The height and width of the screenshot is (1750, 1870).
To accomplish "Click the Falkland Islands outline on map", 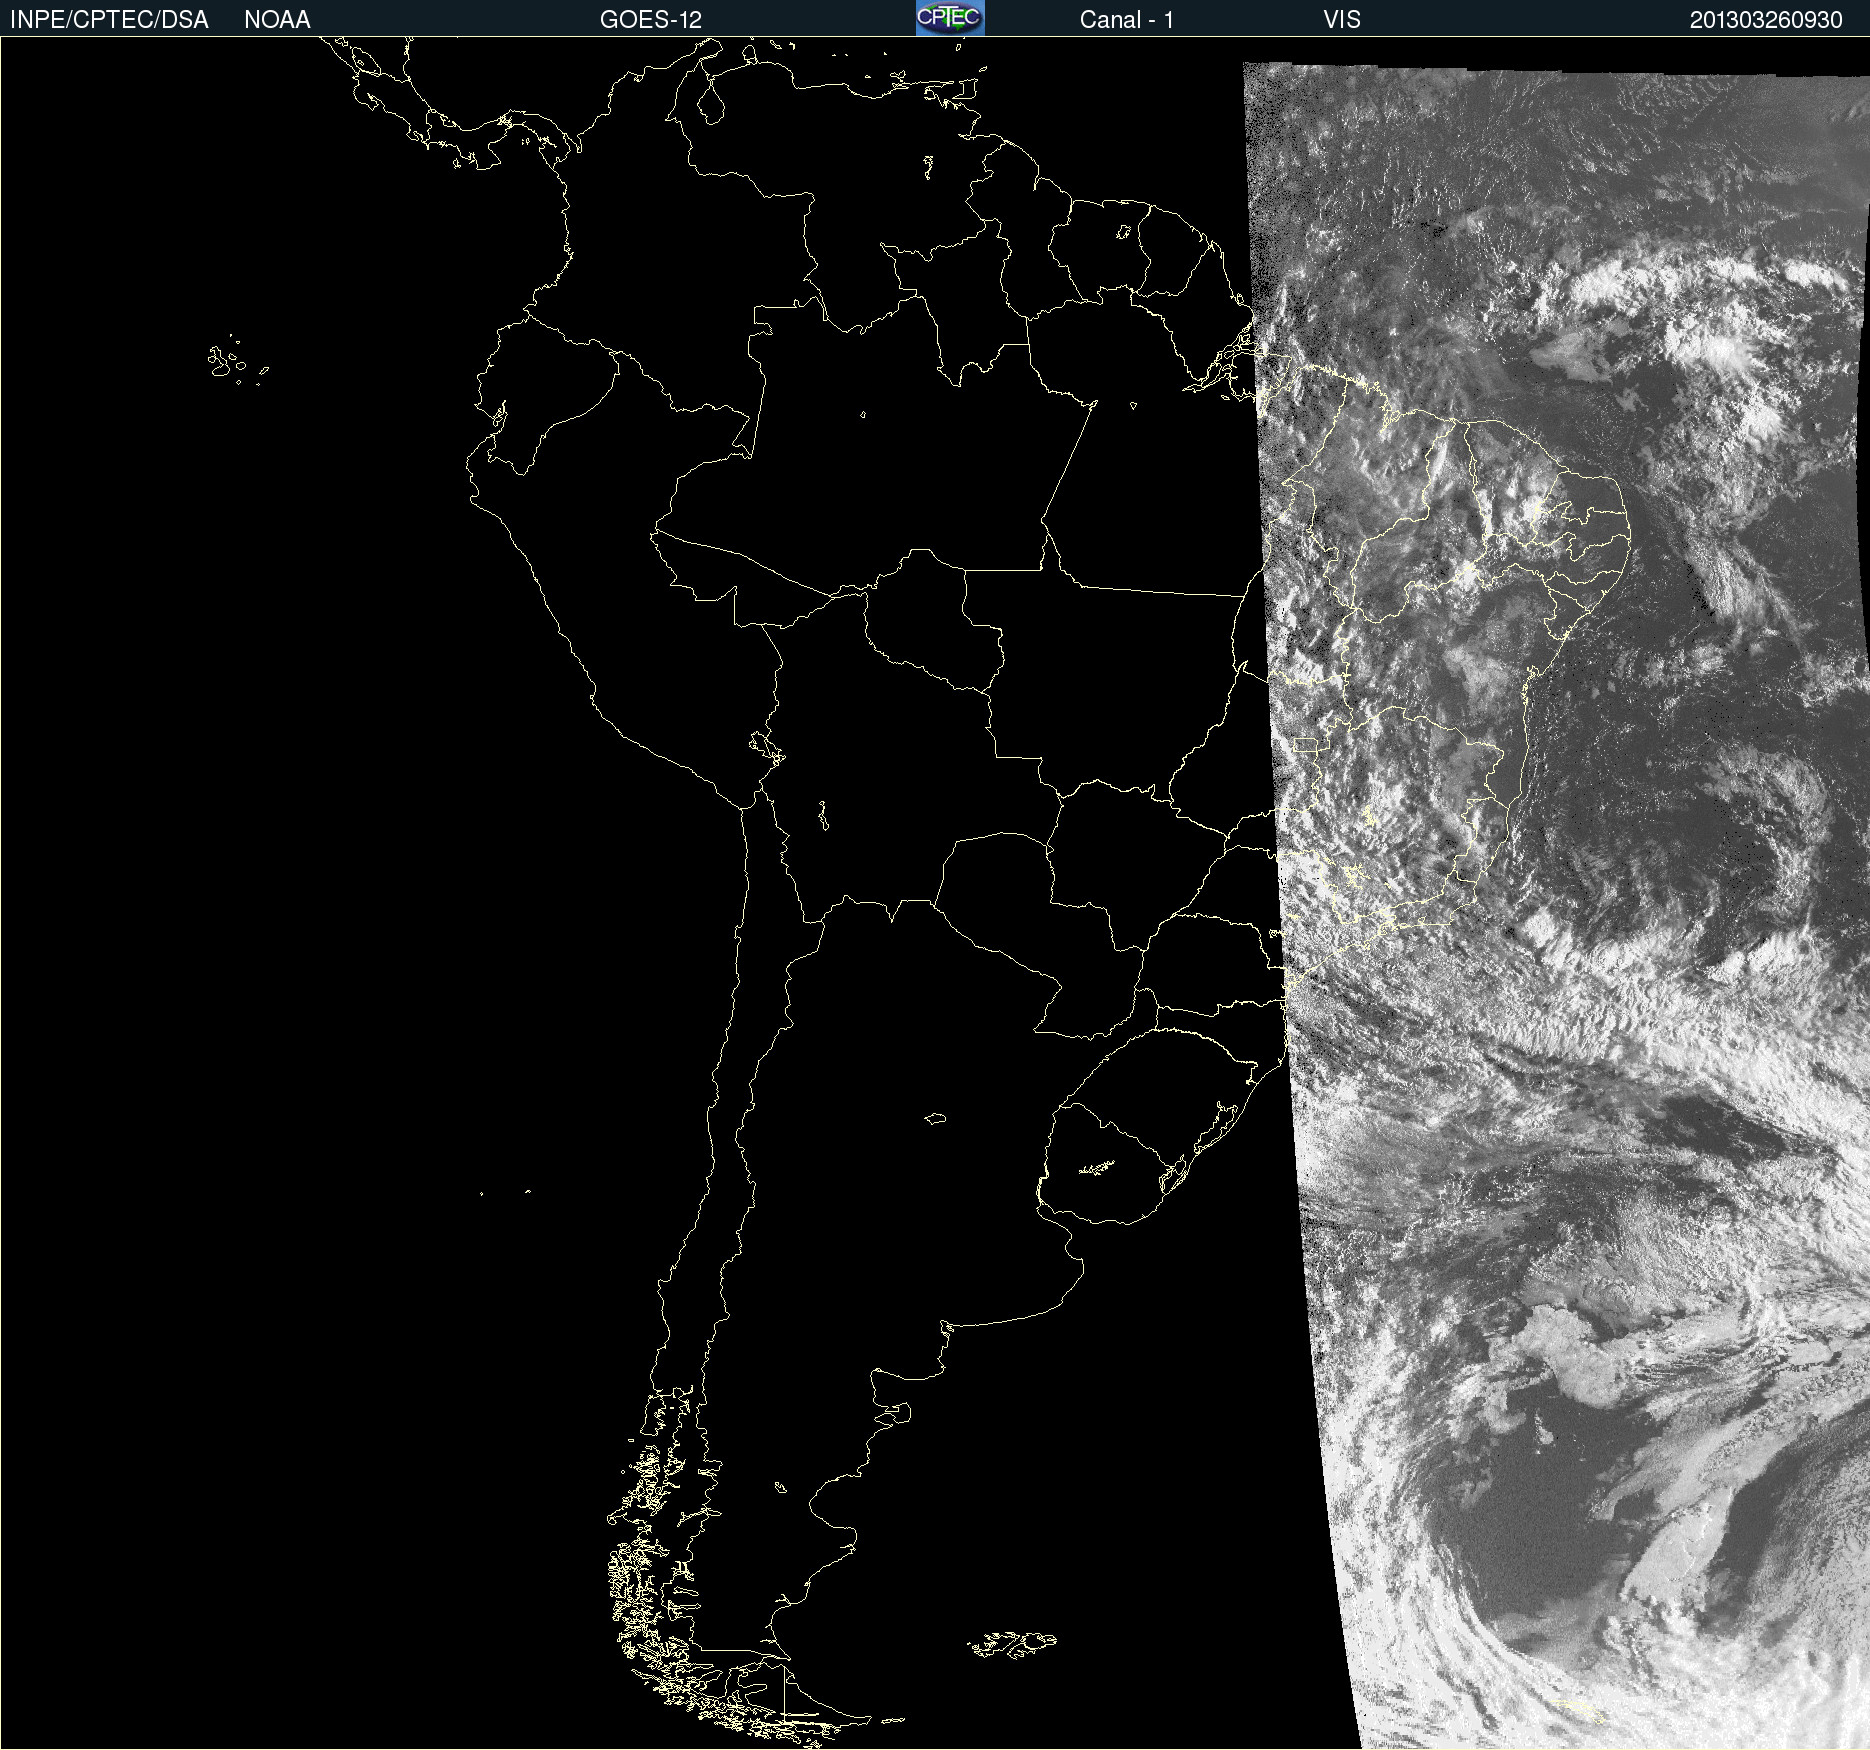I will coord(1012,1645).
